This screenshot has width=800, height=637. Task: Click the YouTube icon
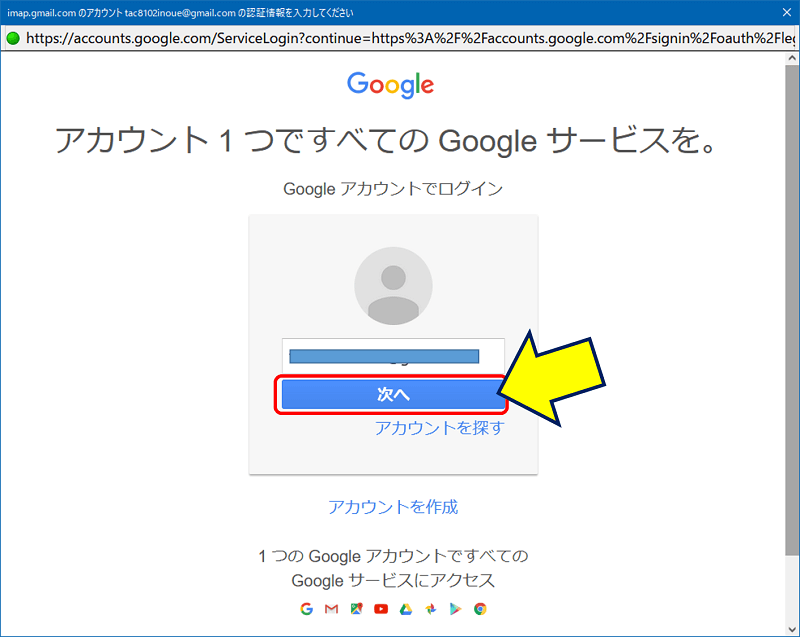tap(381, 608)
